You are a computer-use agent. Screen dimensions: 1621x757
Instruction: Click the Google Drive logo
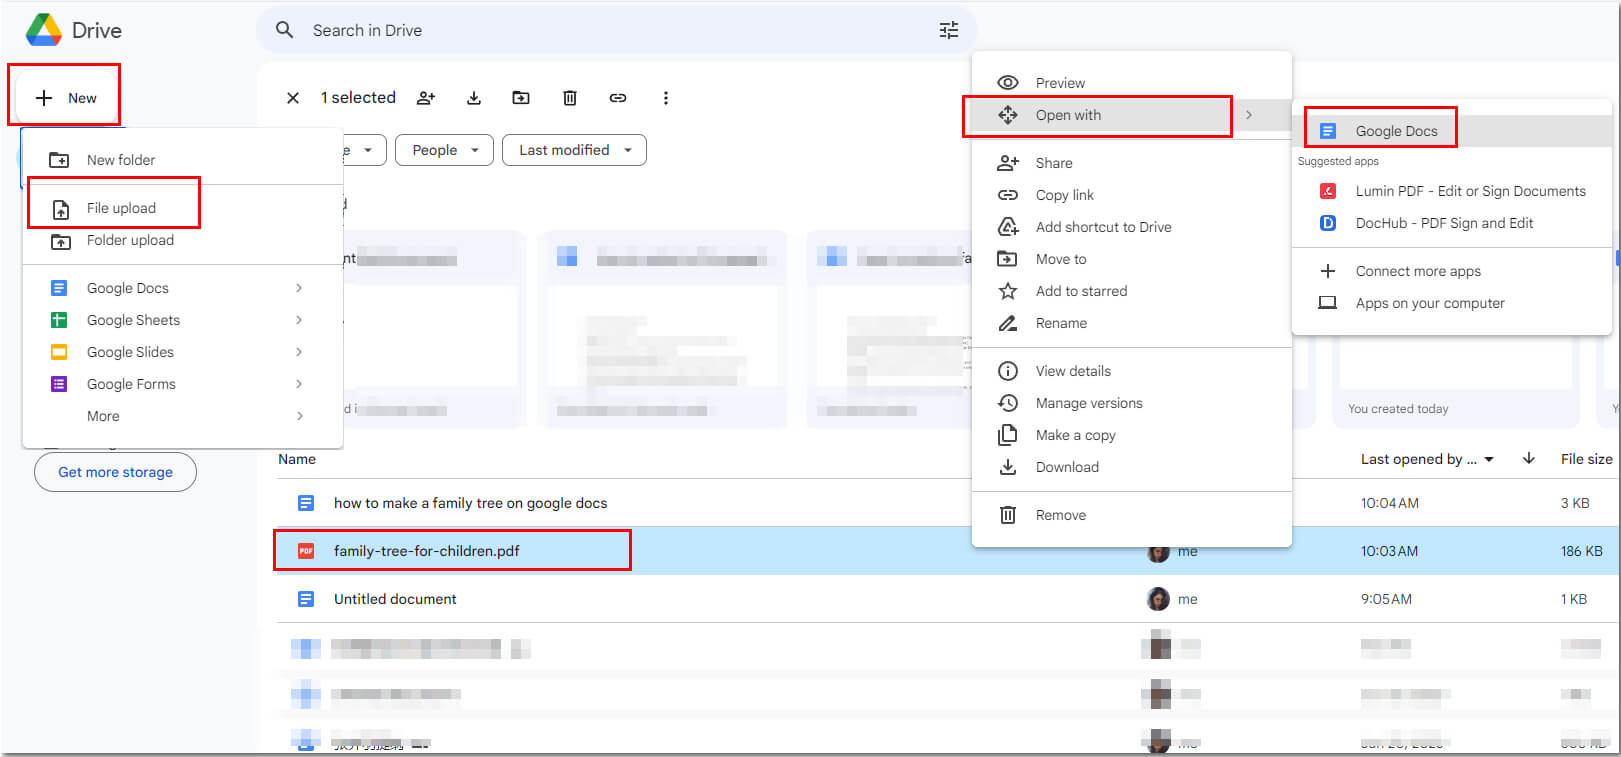pyautogui.click(x=44, y=30)
